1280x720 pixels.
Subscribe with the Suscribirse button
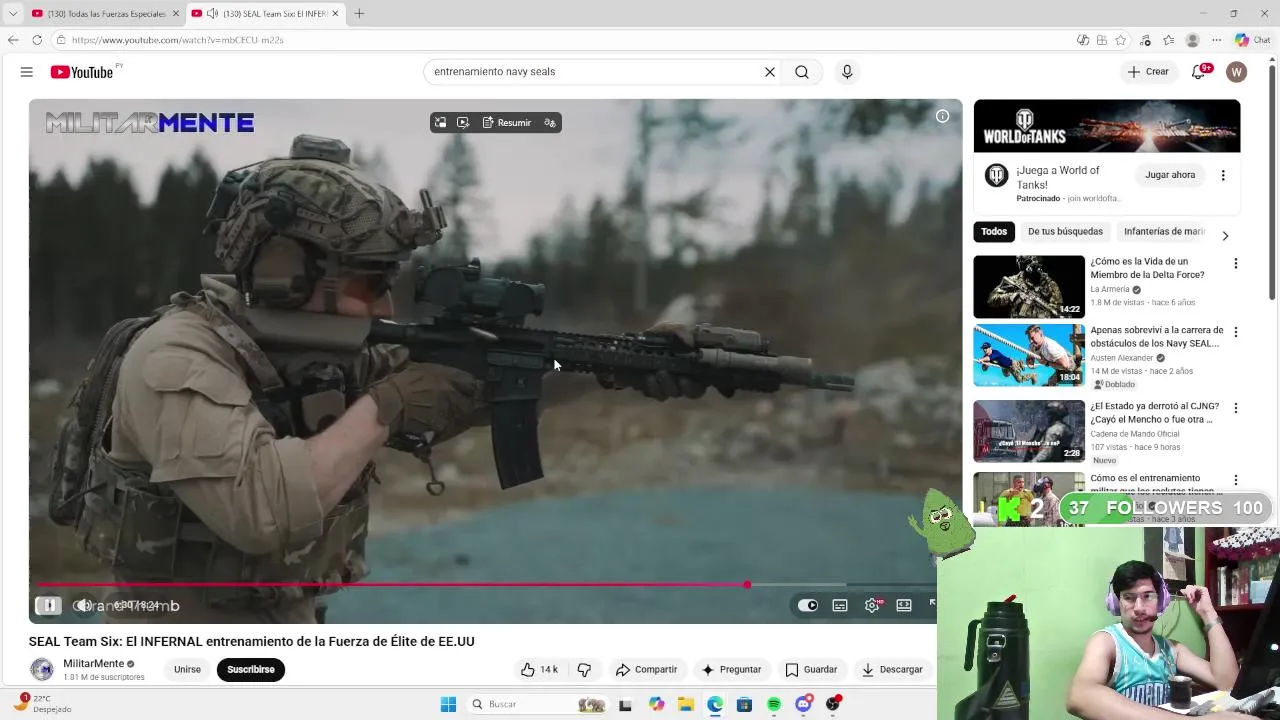pyautogui.click(x=251, y=670)
